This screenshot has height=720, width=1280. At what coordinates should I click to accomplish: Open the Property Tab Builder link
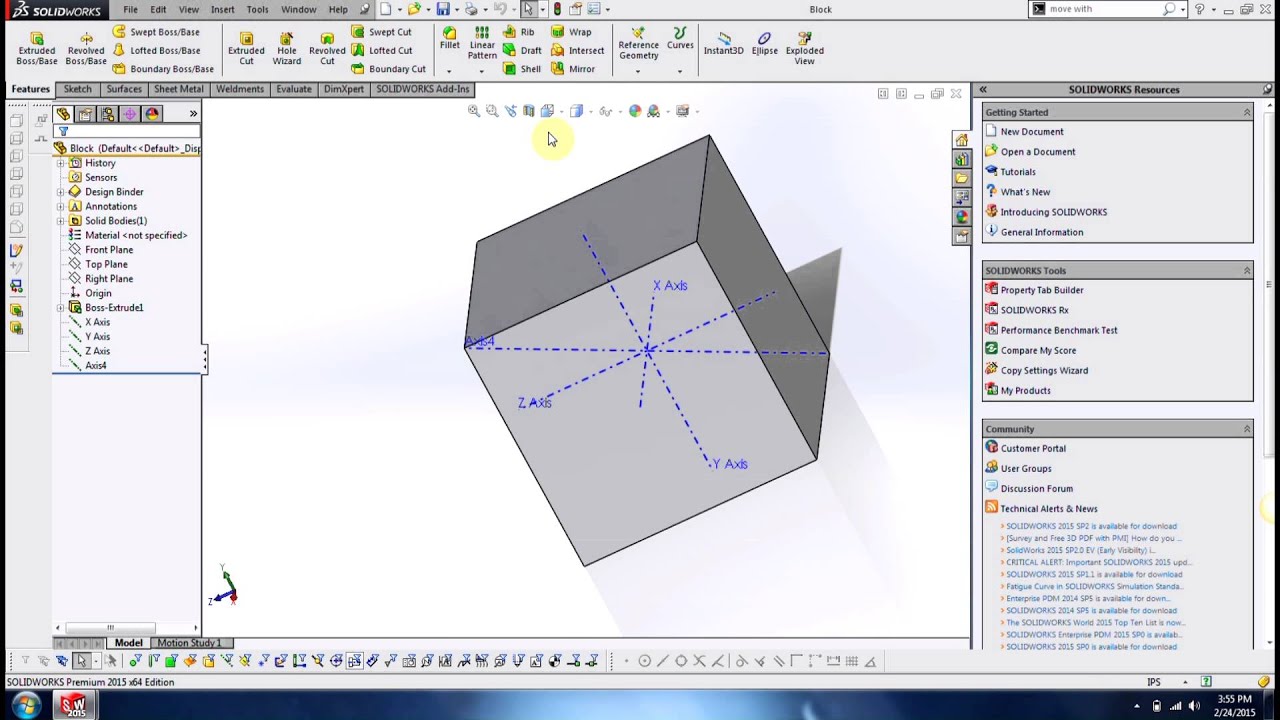click(x=1042, y=290)
